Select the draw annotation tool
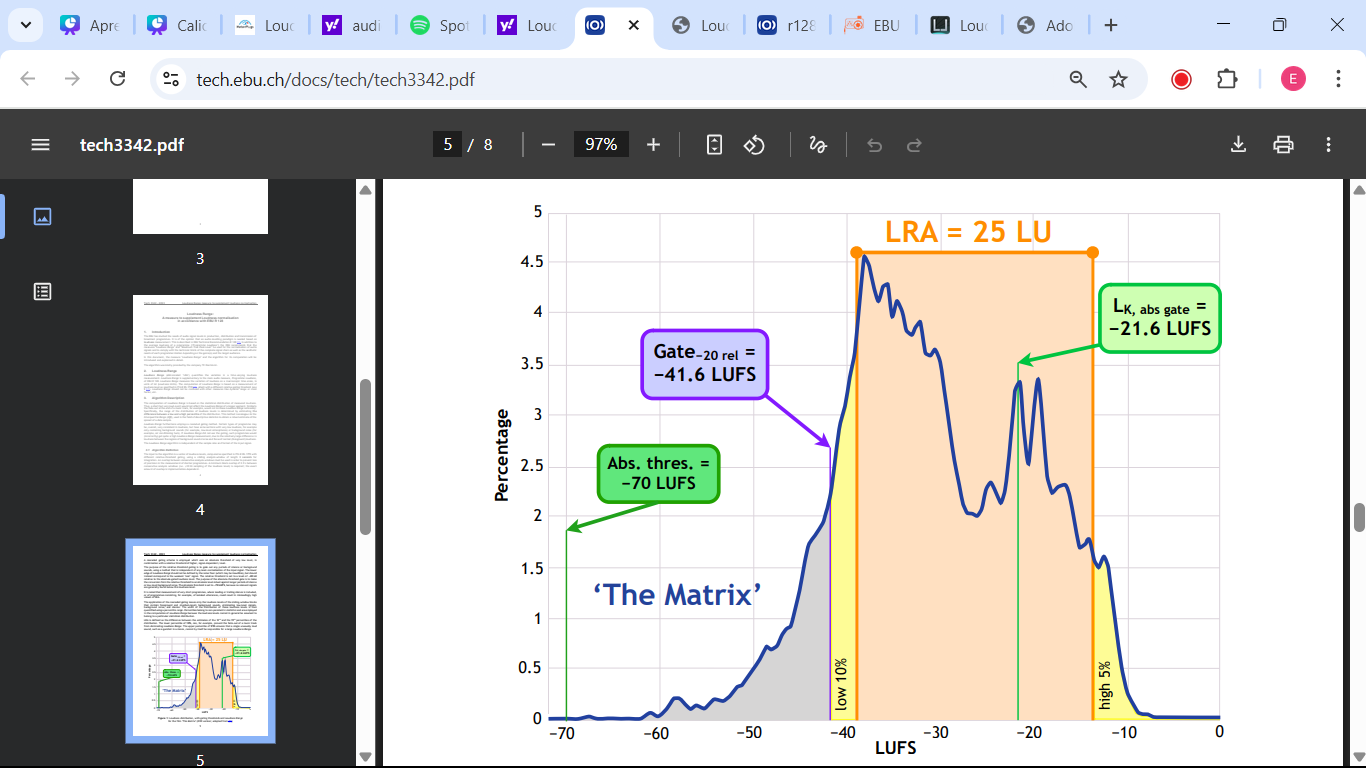Viewport: 1366px width, 768px height. pos(817,145)
